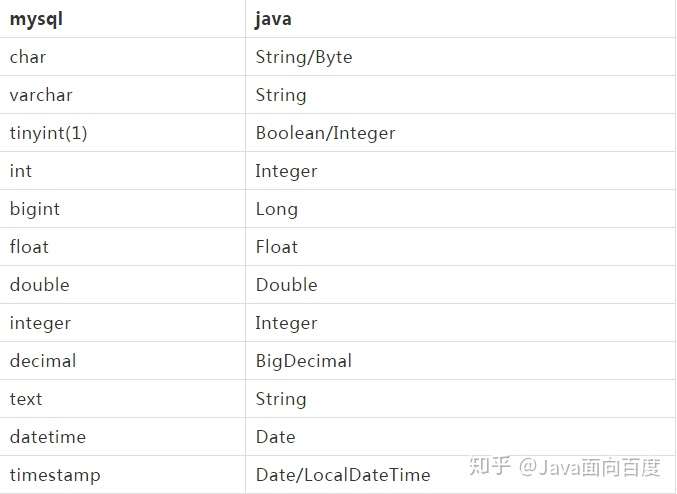Select the Boolean/Integer cell
Viewport: 677px width, 494px height.
point(325,133)
